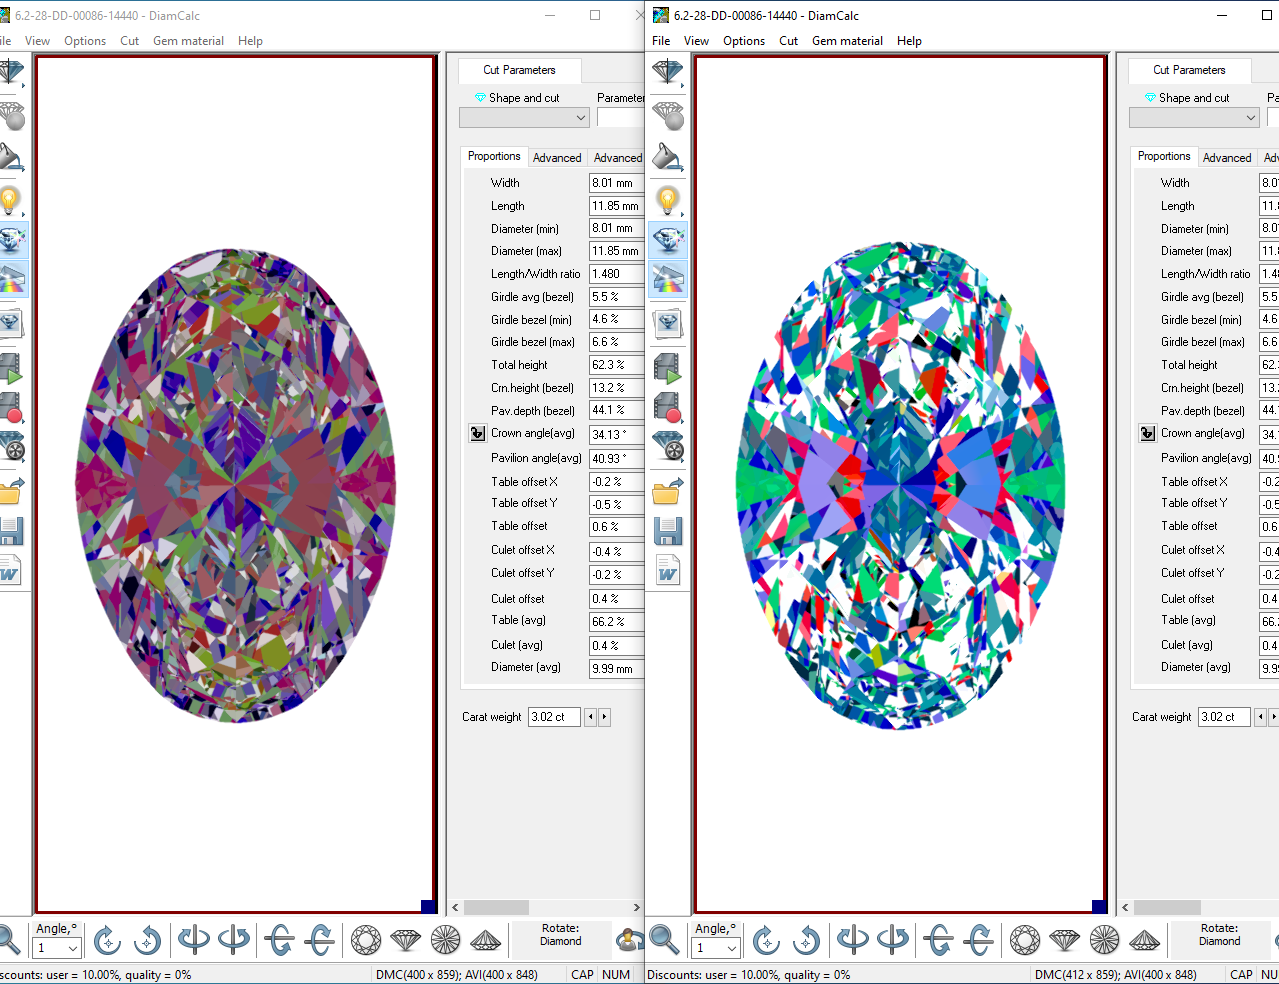Click the Total height value 62.3 % in left window
Viewport: 1279px width, 984px height.
point(616,366)
